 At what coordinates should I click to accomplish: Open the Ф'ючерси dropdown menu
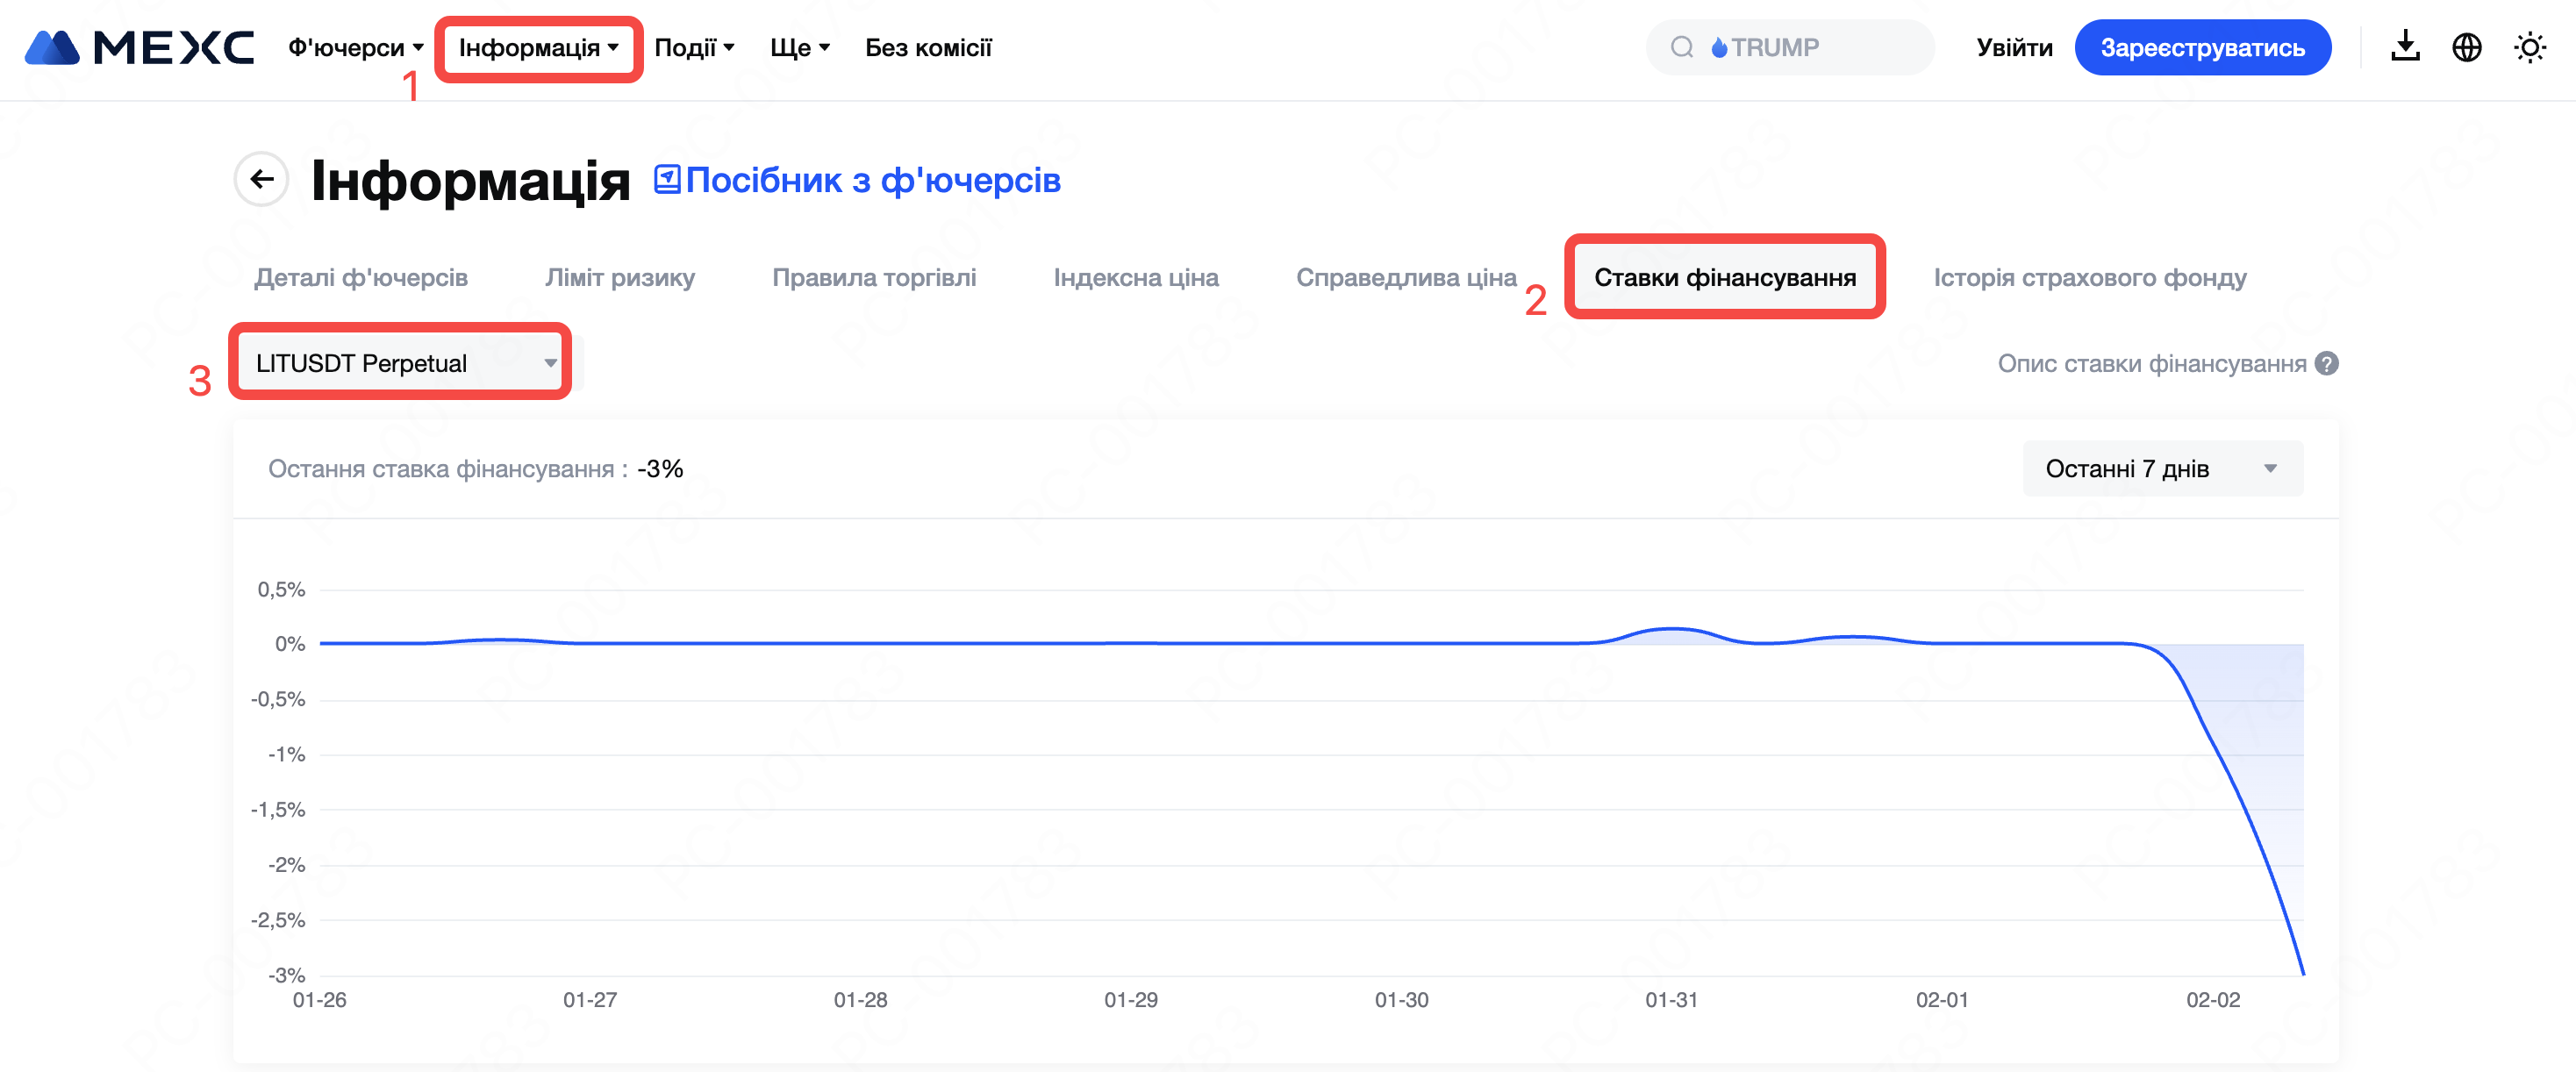click(355, 47)
